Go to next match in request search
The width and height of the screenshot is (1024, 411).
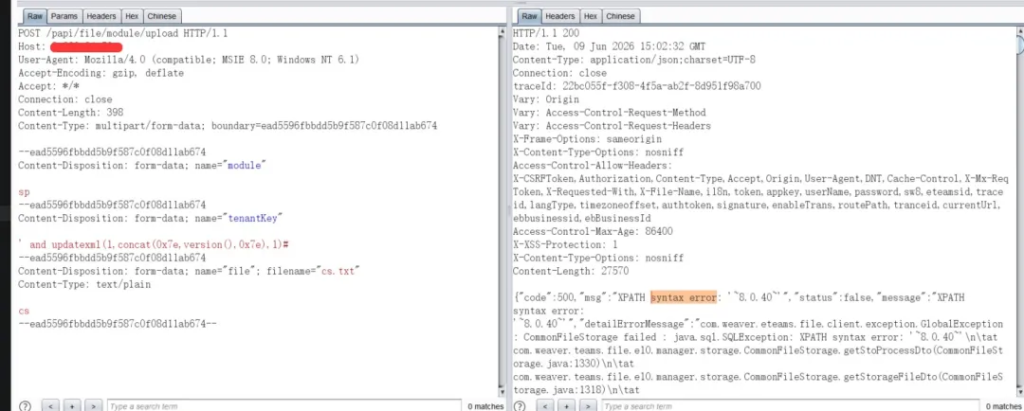pos(93,406)
